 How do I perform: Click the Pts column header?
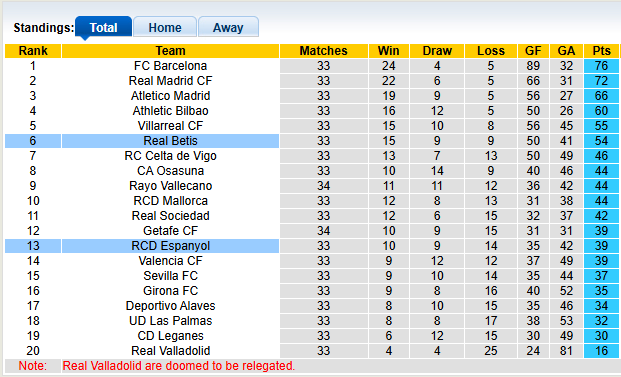click(601, 51)
